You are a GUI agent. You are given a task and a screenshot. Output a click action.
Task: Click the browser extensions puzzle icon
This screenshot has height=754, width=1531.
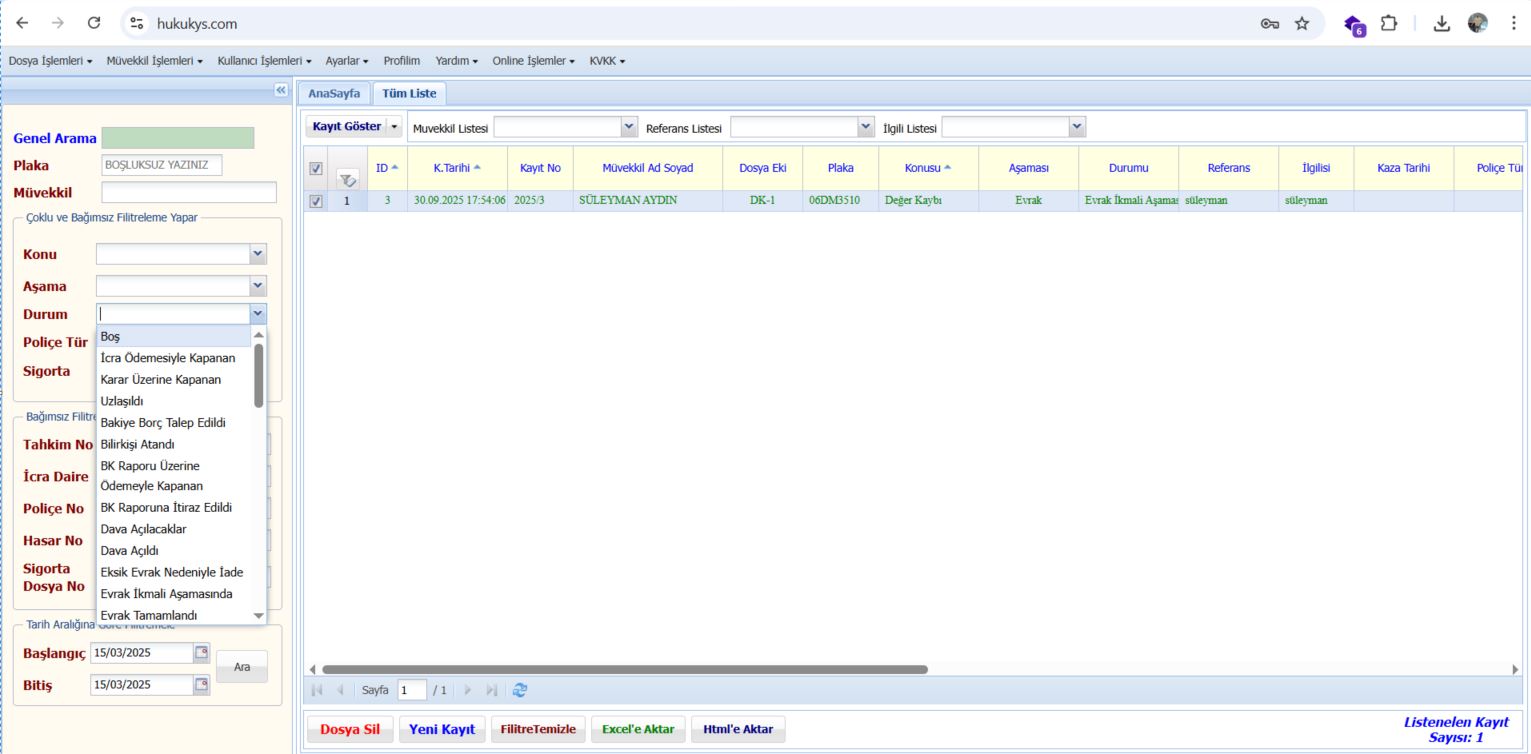[x=1388, y=23]
